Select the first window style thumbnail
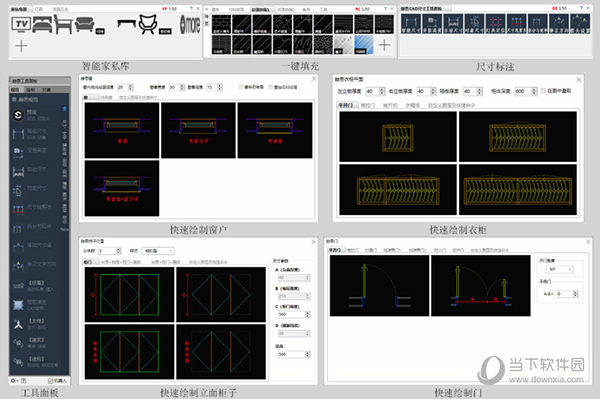 click(122, 130)
